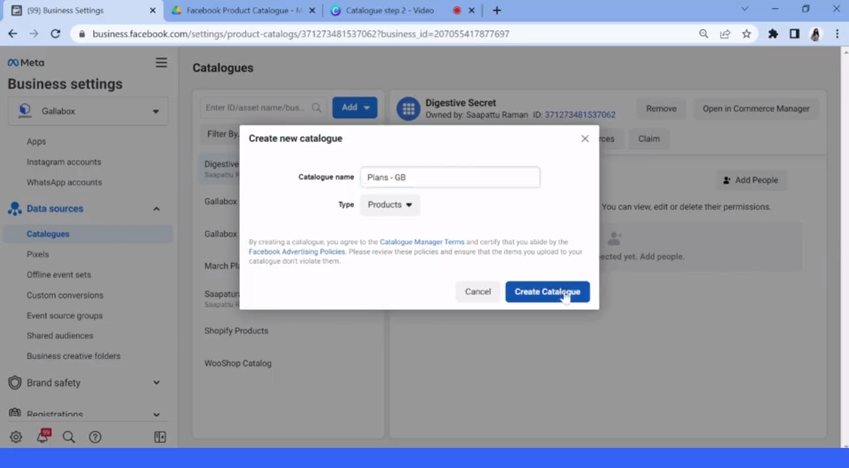Open the help question mark icon
The height and width of the screenshot is (468, 849).
(x=95, y=437)
